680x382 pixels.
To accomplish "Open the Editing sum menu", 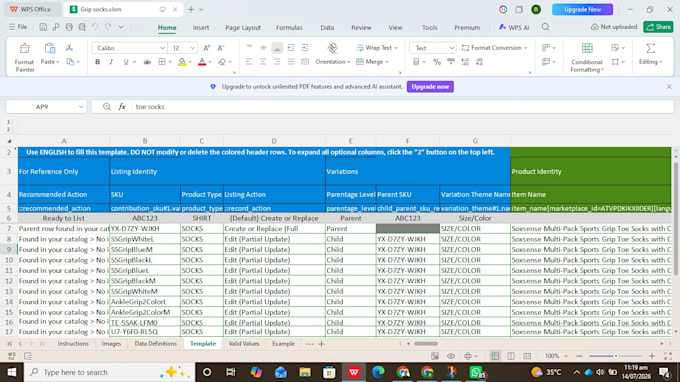I will [x=651, y=54].
